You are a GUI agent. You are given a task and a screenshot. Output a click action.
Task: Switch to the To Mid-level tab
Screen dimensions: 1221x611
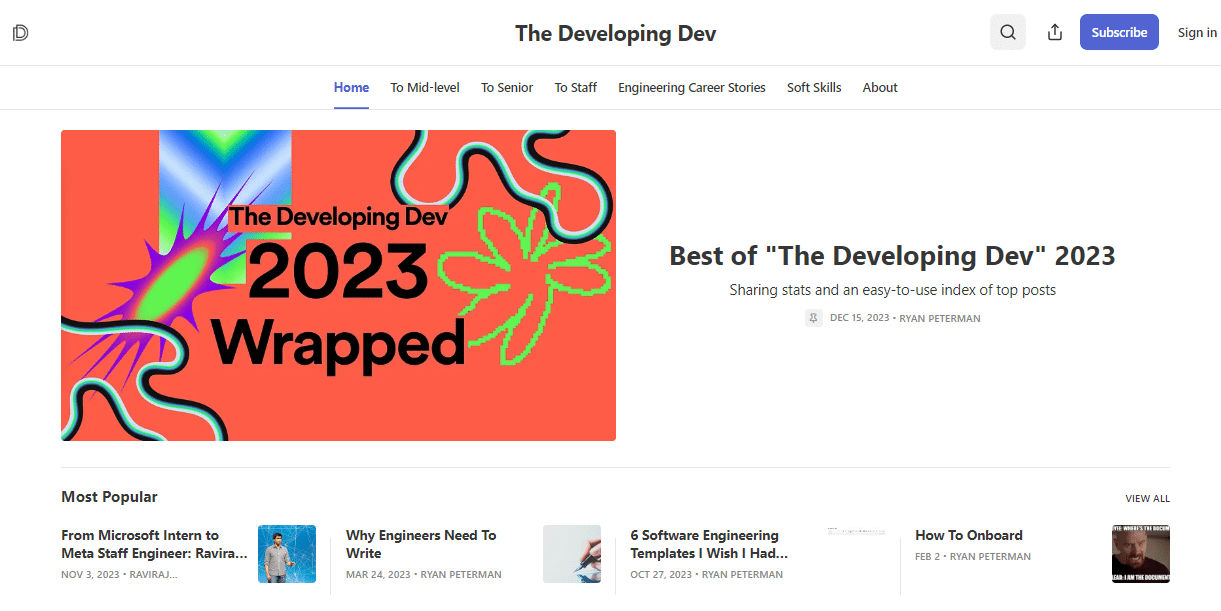tap(425, 87)
